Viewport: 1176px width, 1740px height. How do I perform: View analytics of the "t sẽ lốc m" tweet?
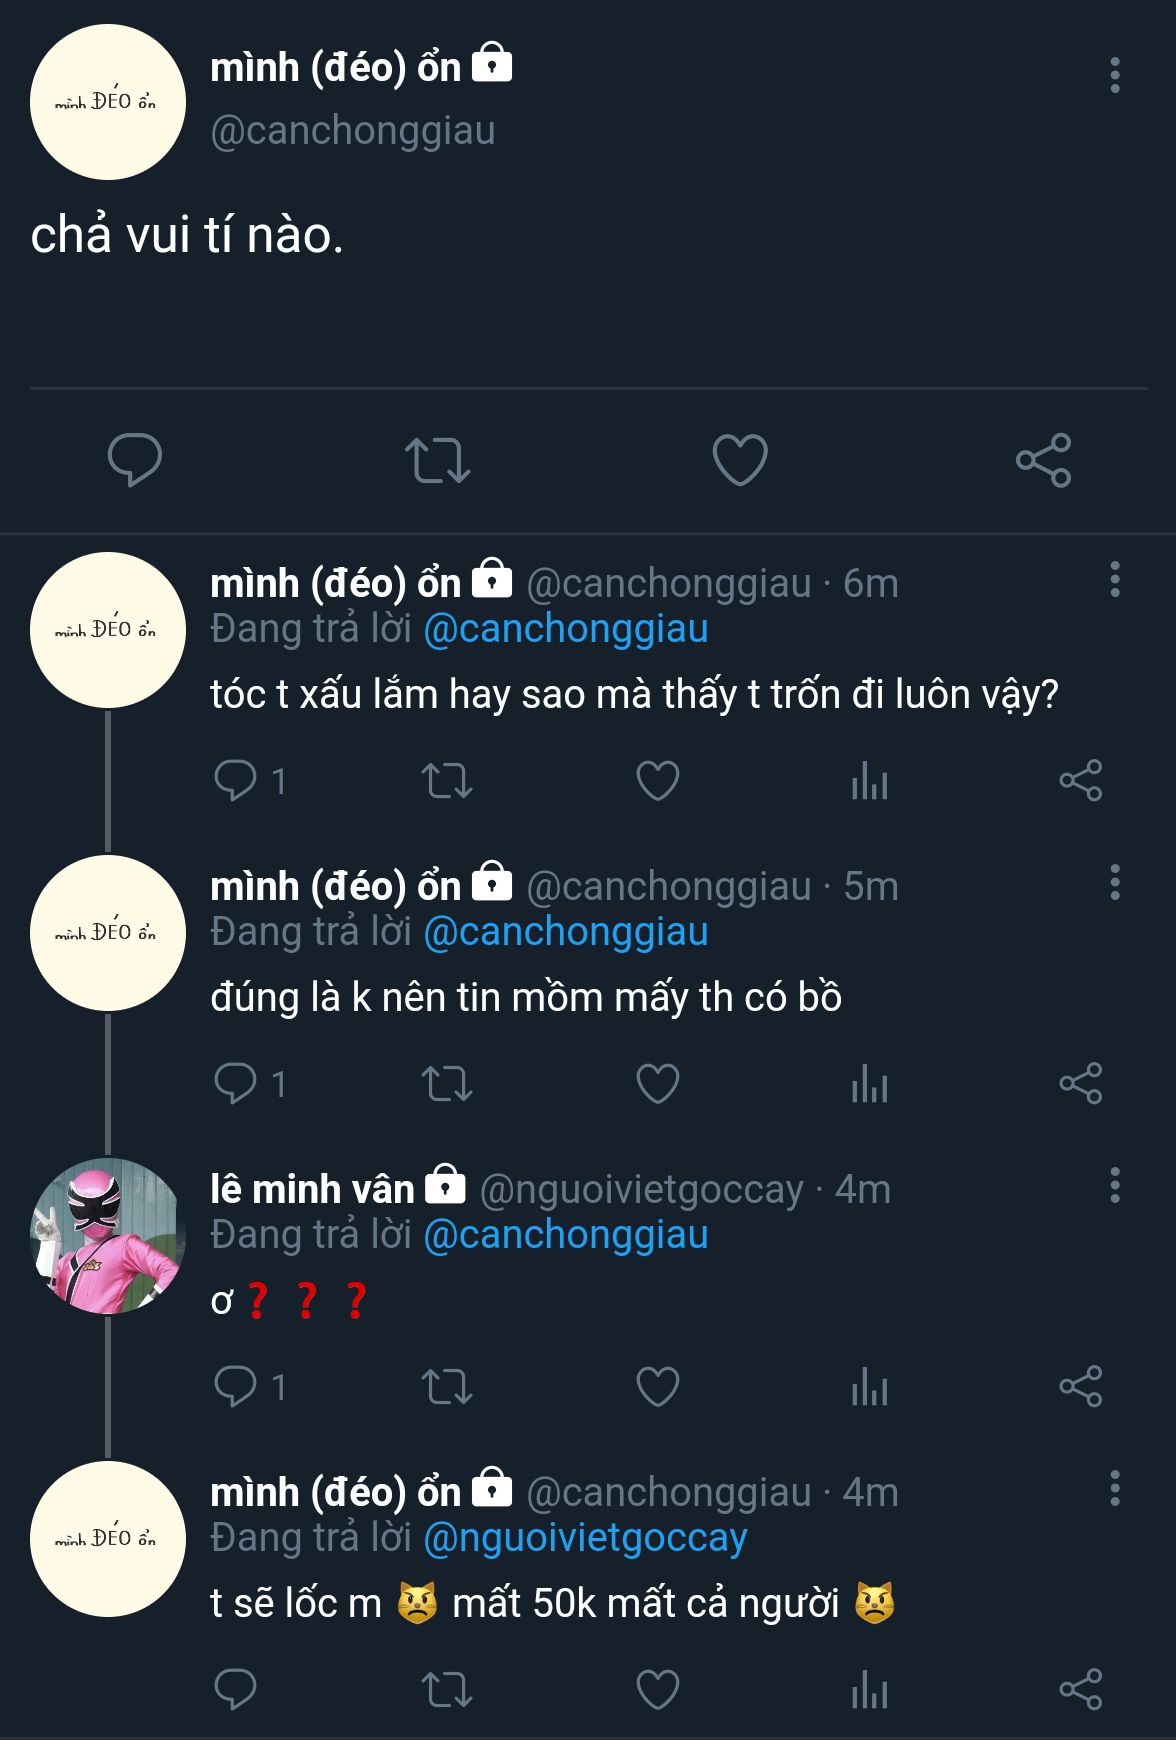869,1690
